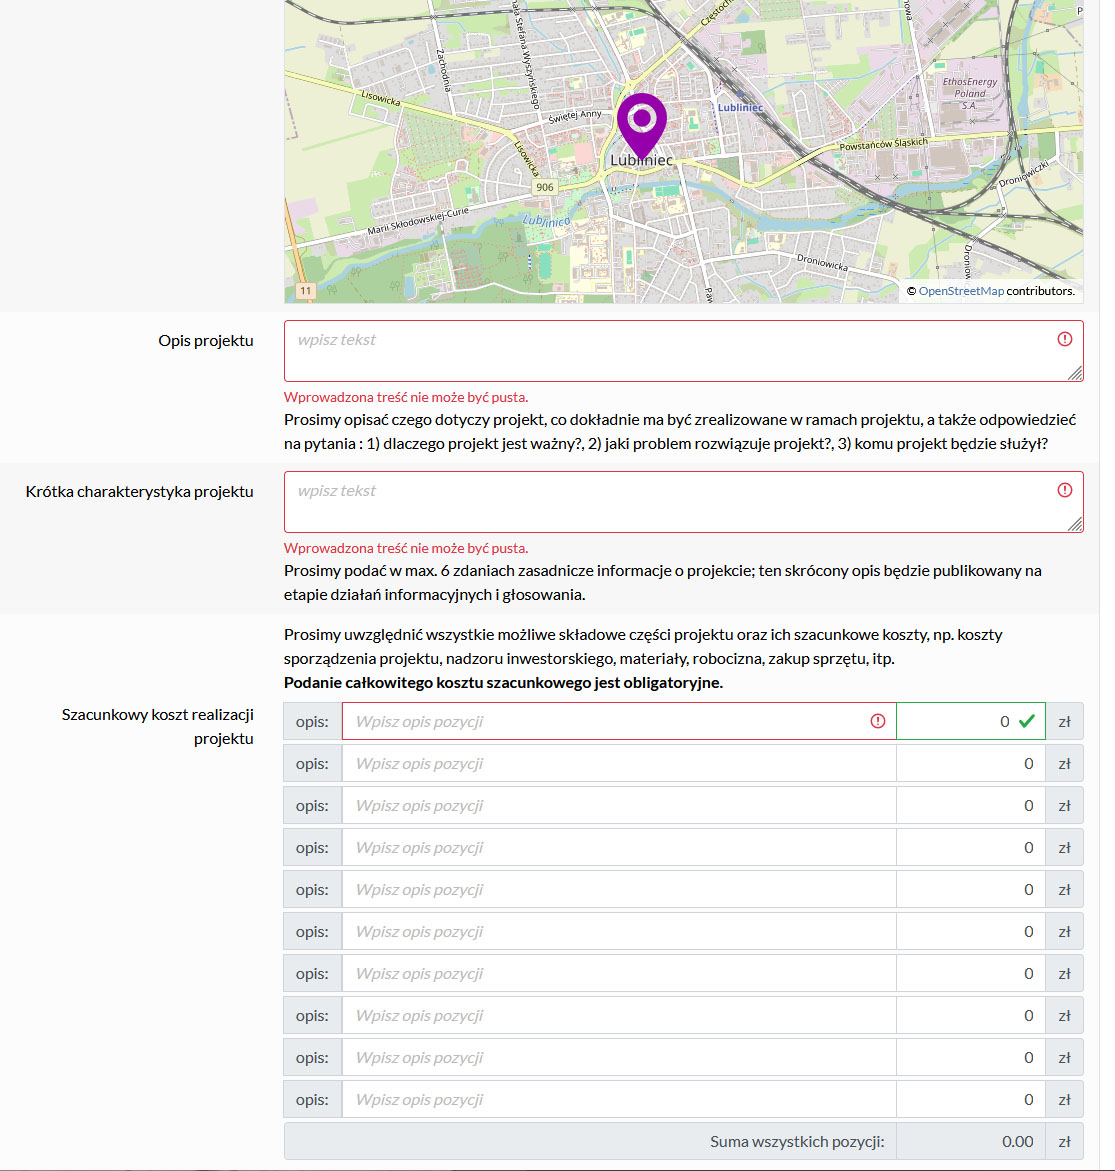Click last cost item amount field
The height and width of the screenshot is (1171, 1115).
coord(970,1100)
